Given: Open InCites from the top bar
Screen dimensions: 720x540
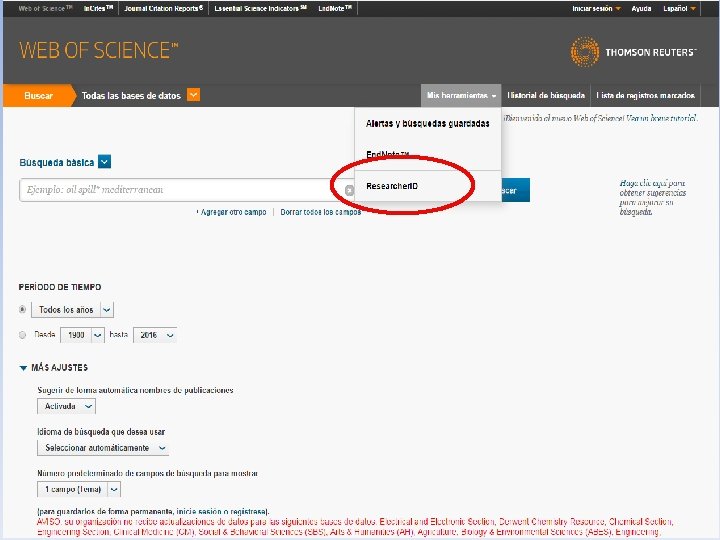Looking at the screenshot, I should [x=98, y=8].
